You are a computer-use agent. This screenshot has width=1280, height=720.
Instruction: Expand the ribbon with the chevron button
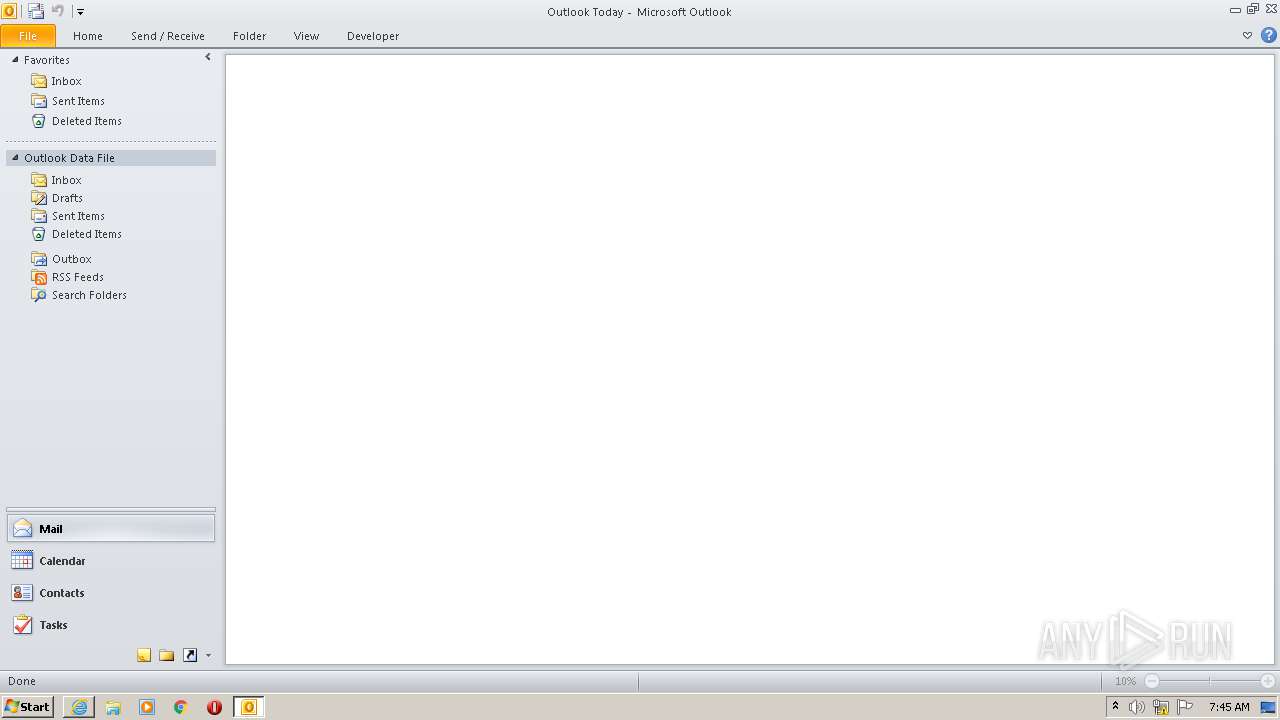(1247, 35)
